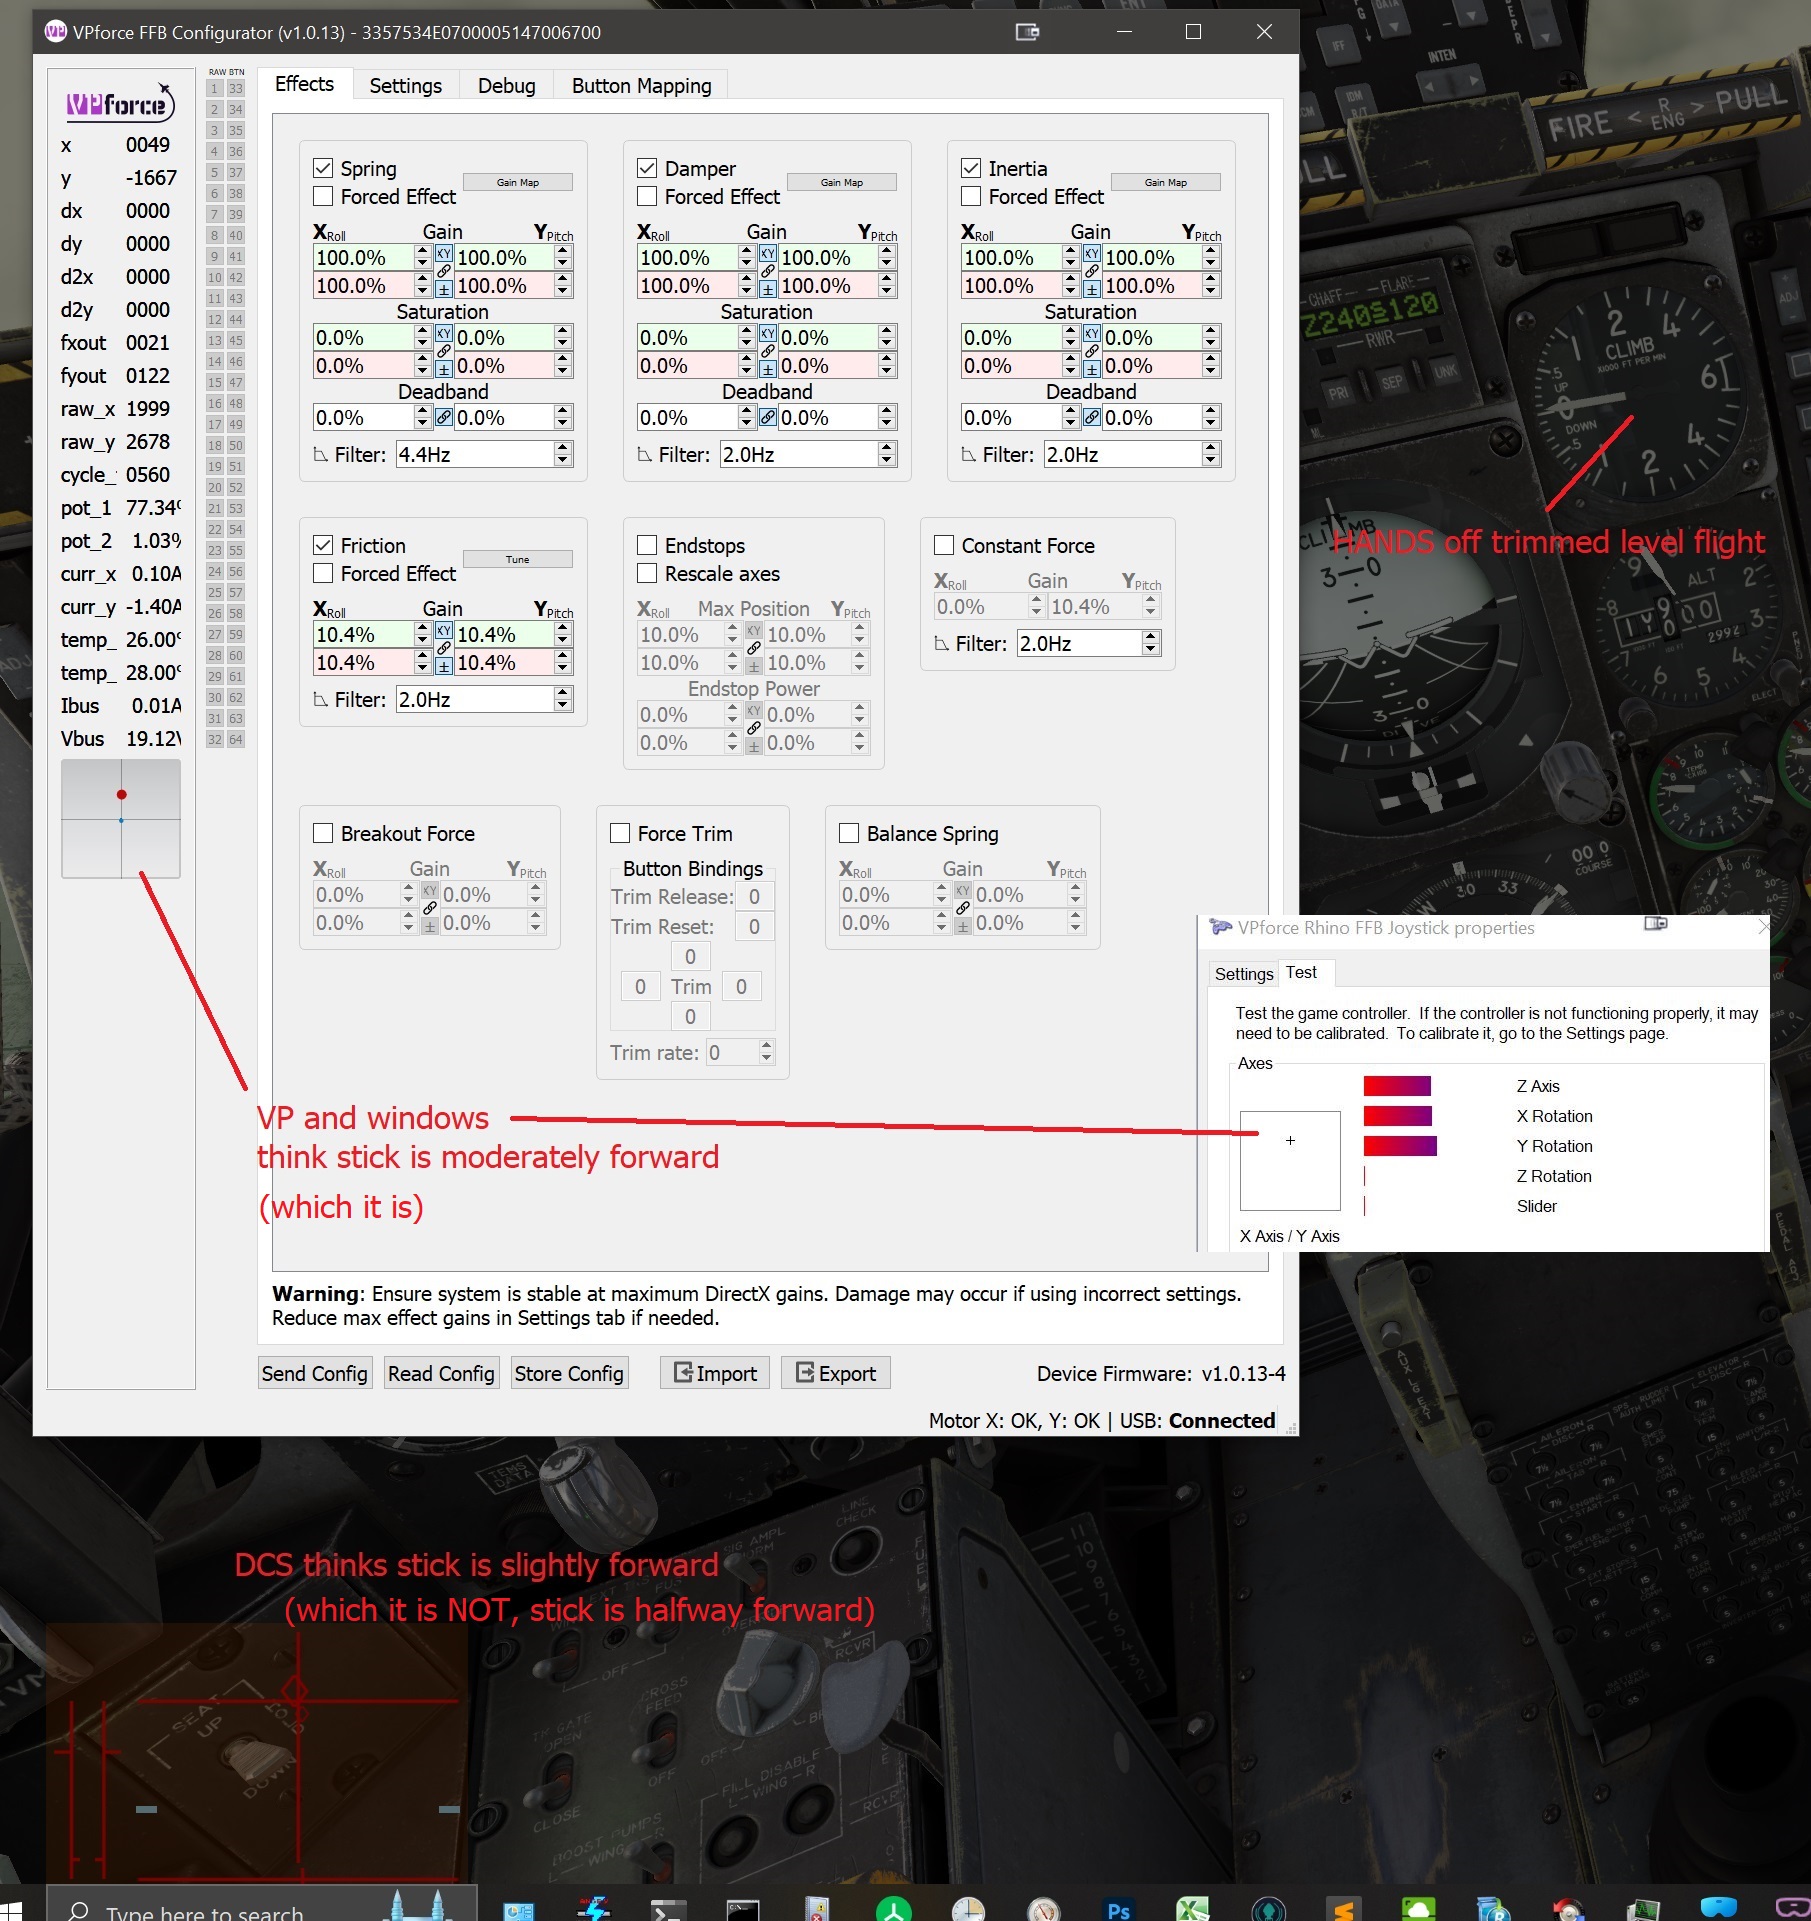Toggle the Damper Saturation XY link icon

coord(767,334)
